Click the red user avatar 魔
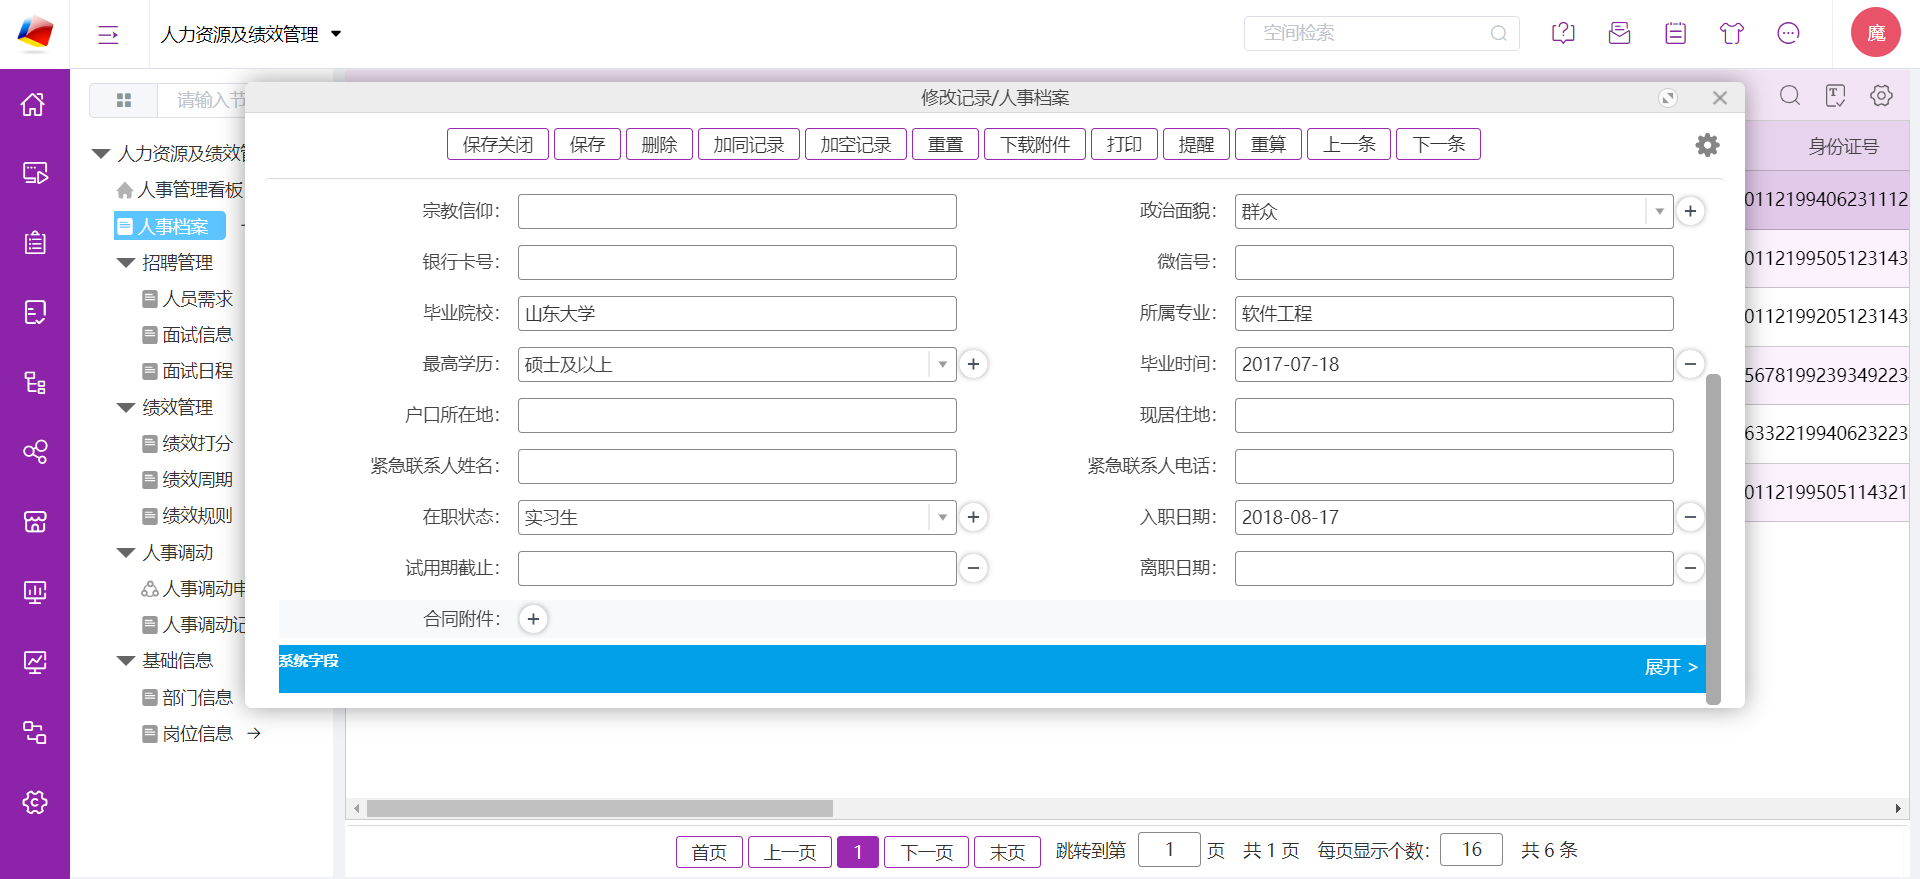 (1875, 33)
